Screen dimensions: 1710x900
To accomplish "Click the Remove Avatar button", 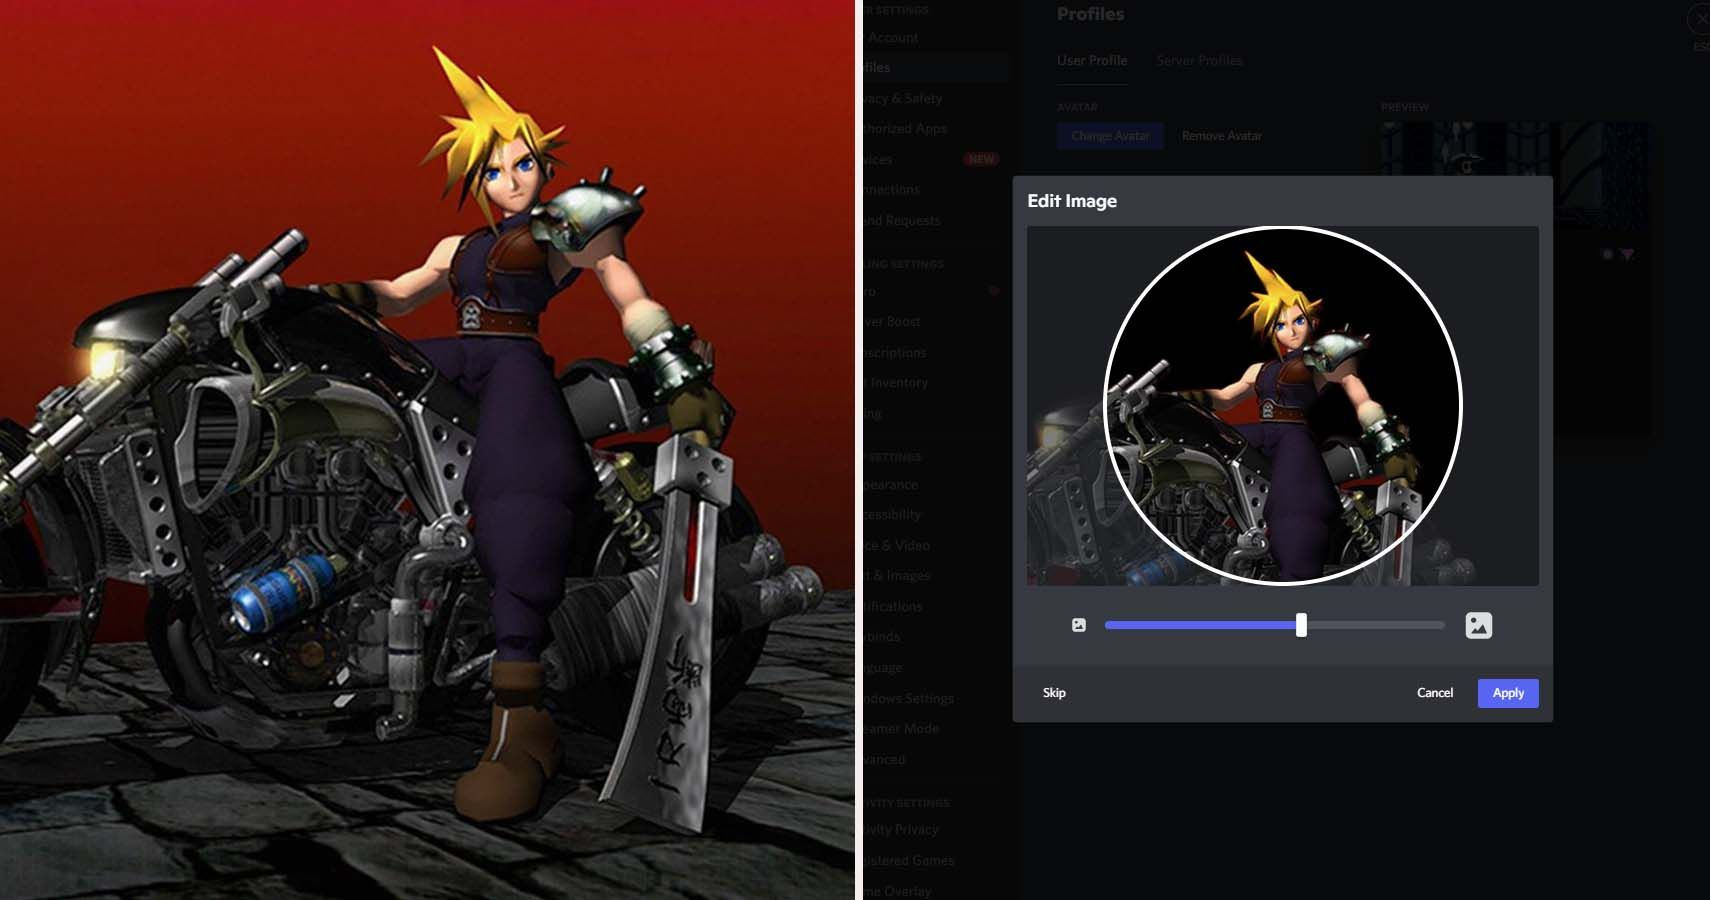I will click(x=1222, y=136).
